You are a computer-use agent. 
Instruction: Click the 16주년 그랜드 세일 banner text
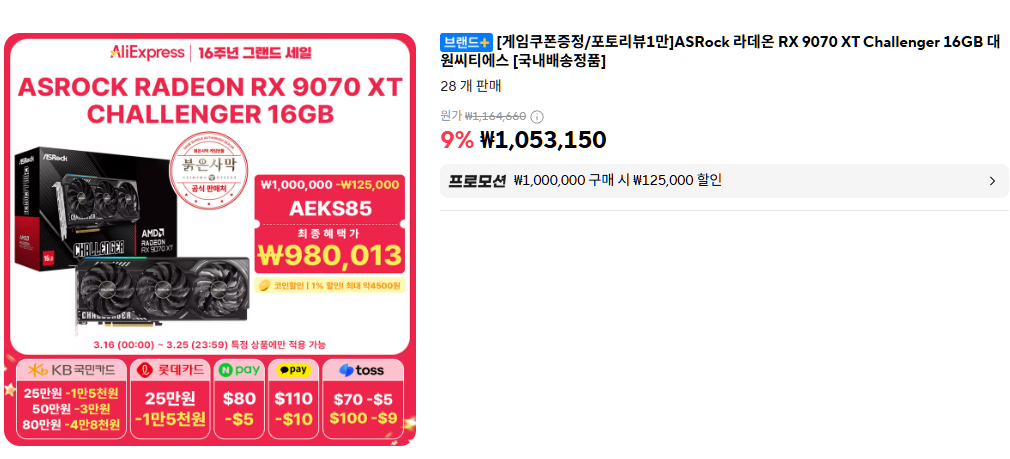[254, 52]
